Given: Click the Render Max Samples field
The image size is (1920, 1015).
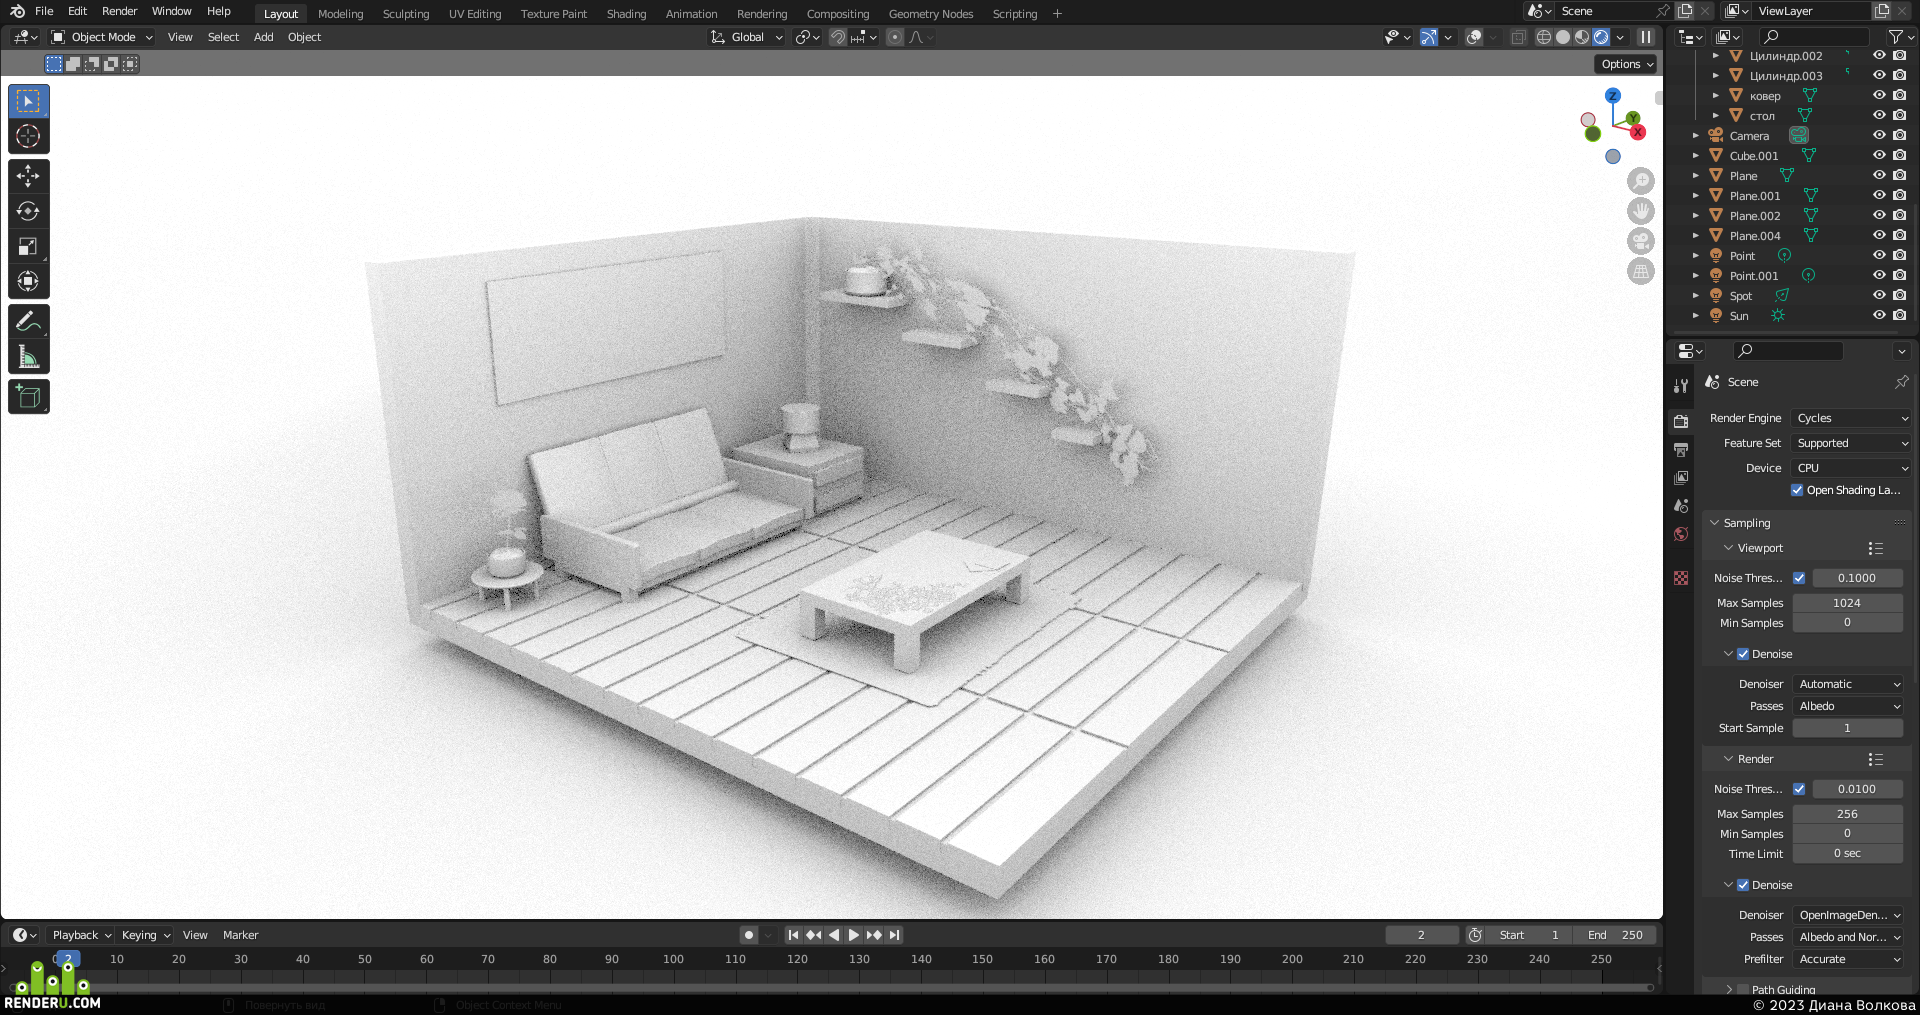Looking at the screenshot, I should (1847, 814).
